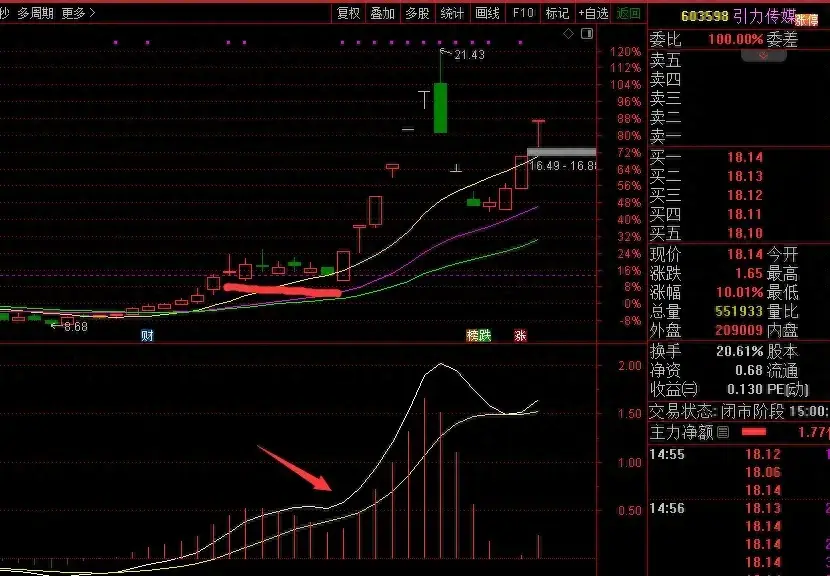Click the 标记 mark button
This screenshot has height=576, width=830.
(557, 13)
